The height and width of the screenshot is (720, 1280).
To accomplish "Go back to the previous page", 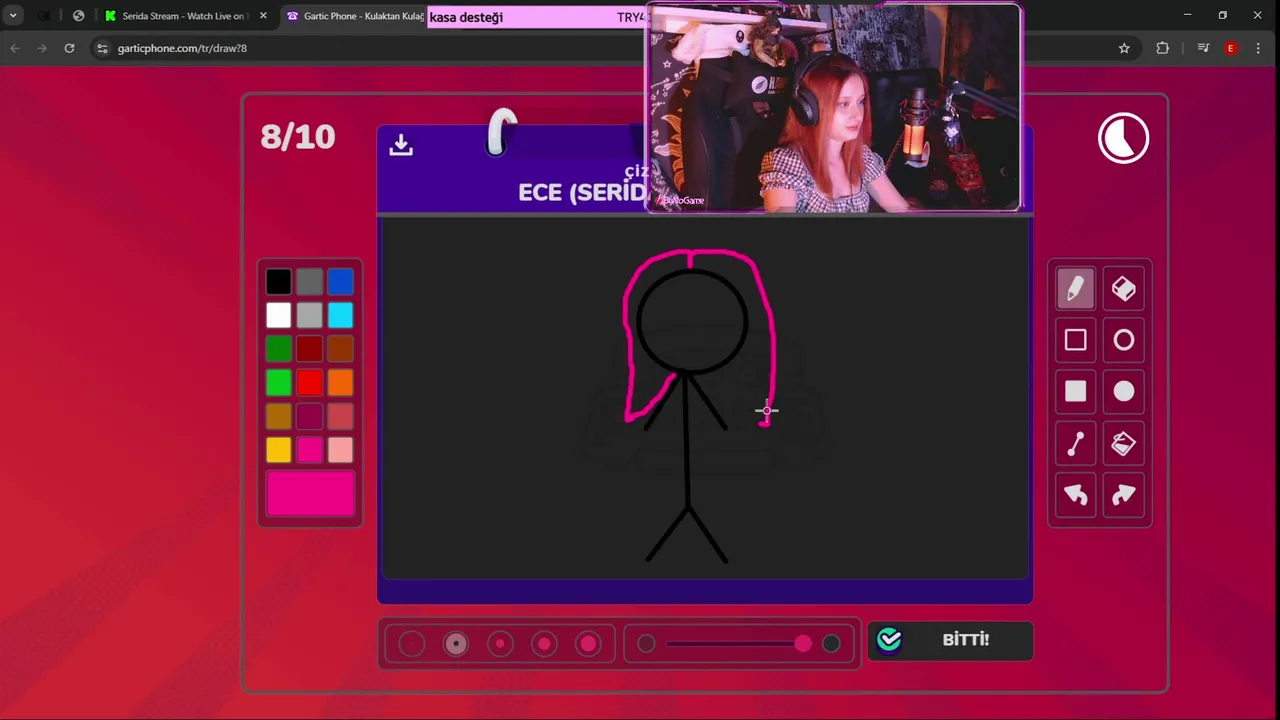I will 15,48.
